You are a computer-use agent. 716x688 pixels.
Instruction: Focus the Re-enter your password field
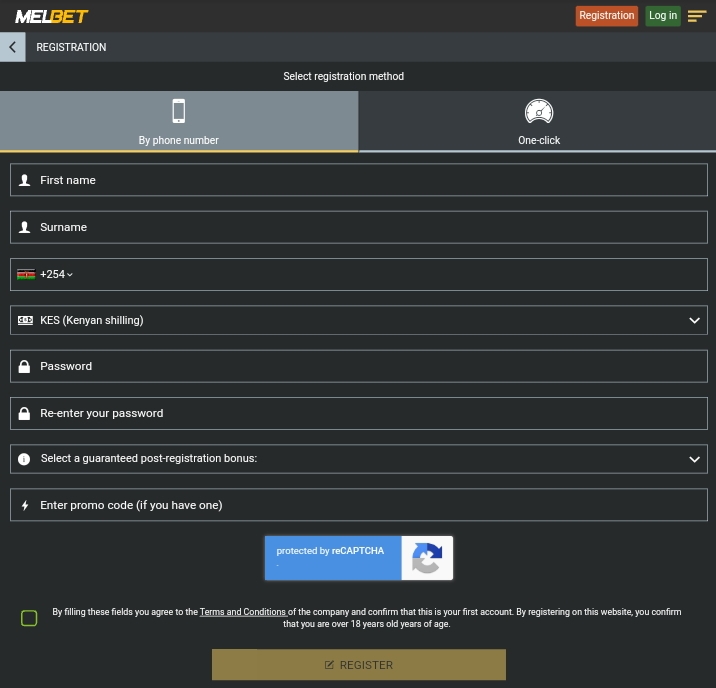click(359, 413)
